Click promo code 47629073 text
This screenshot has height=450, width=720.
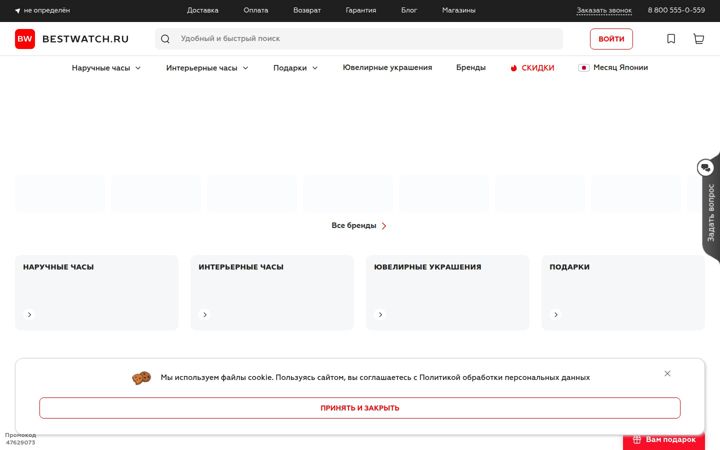(x=20, y=443)
